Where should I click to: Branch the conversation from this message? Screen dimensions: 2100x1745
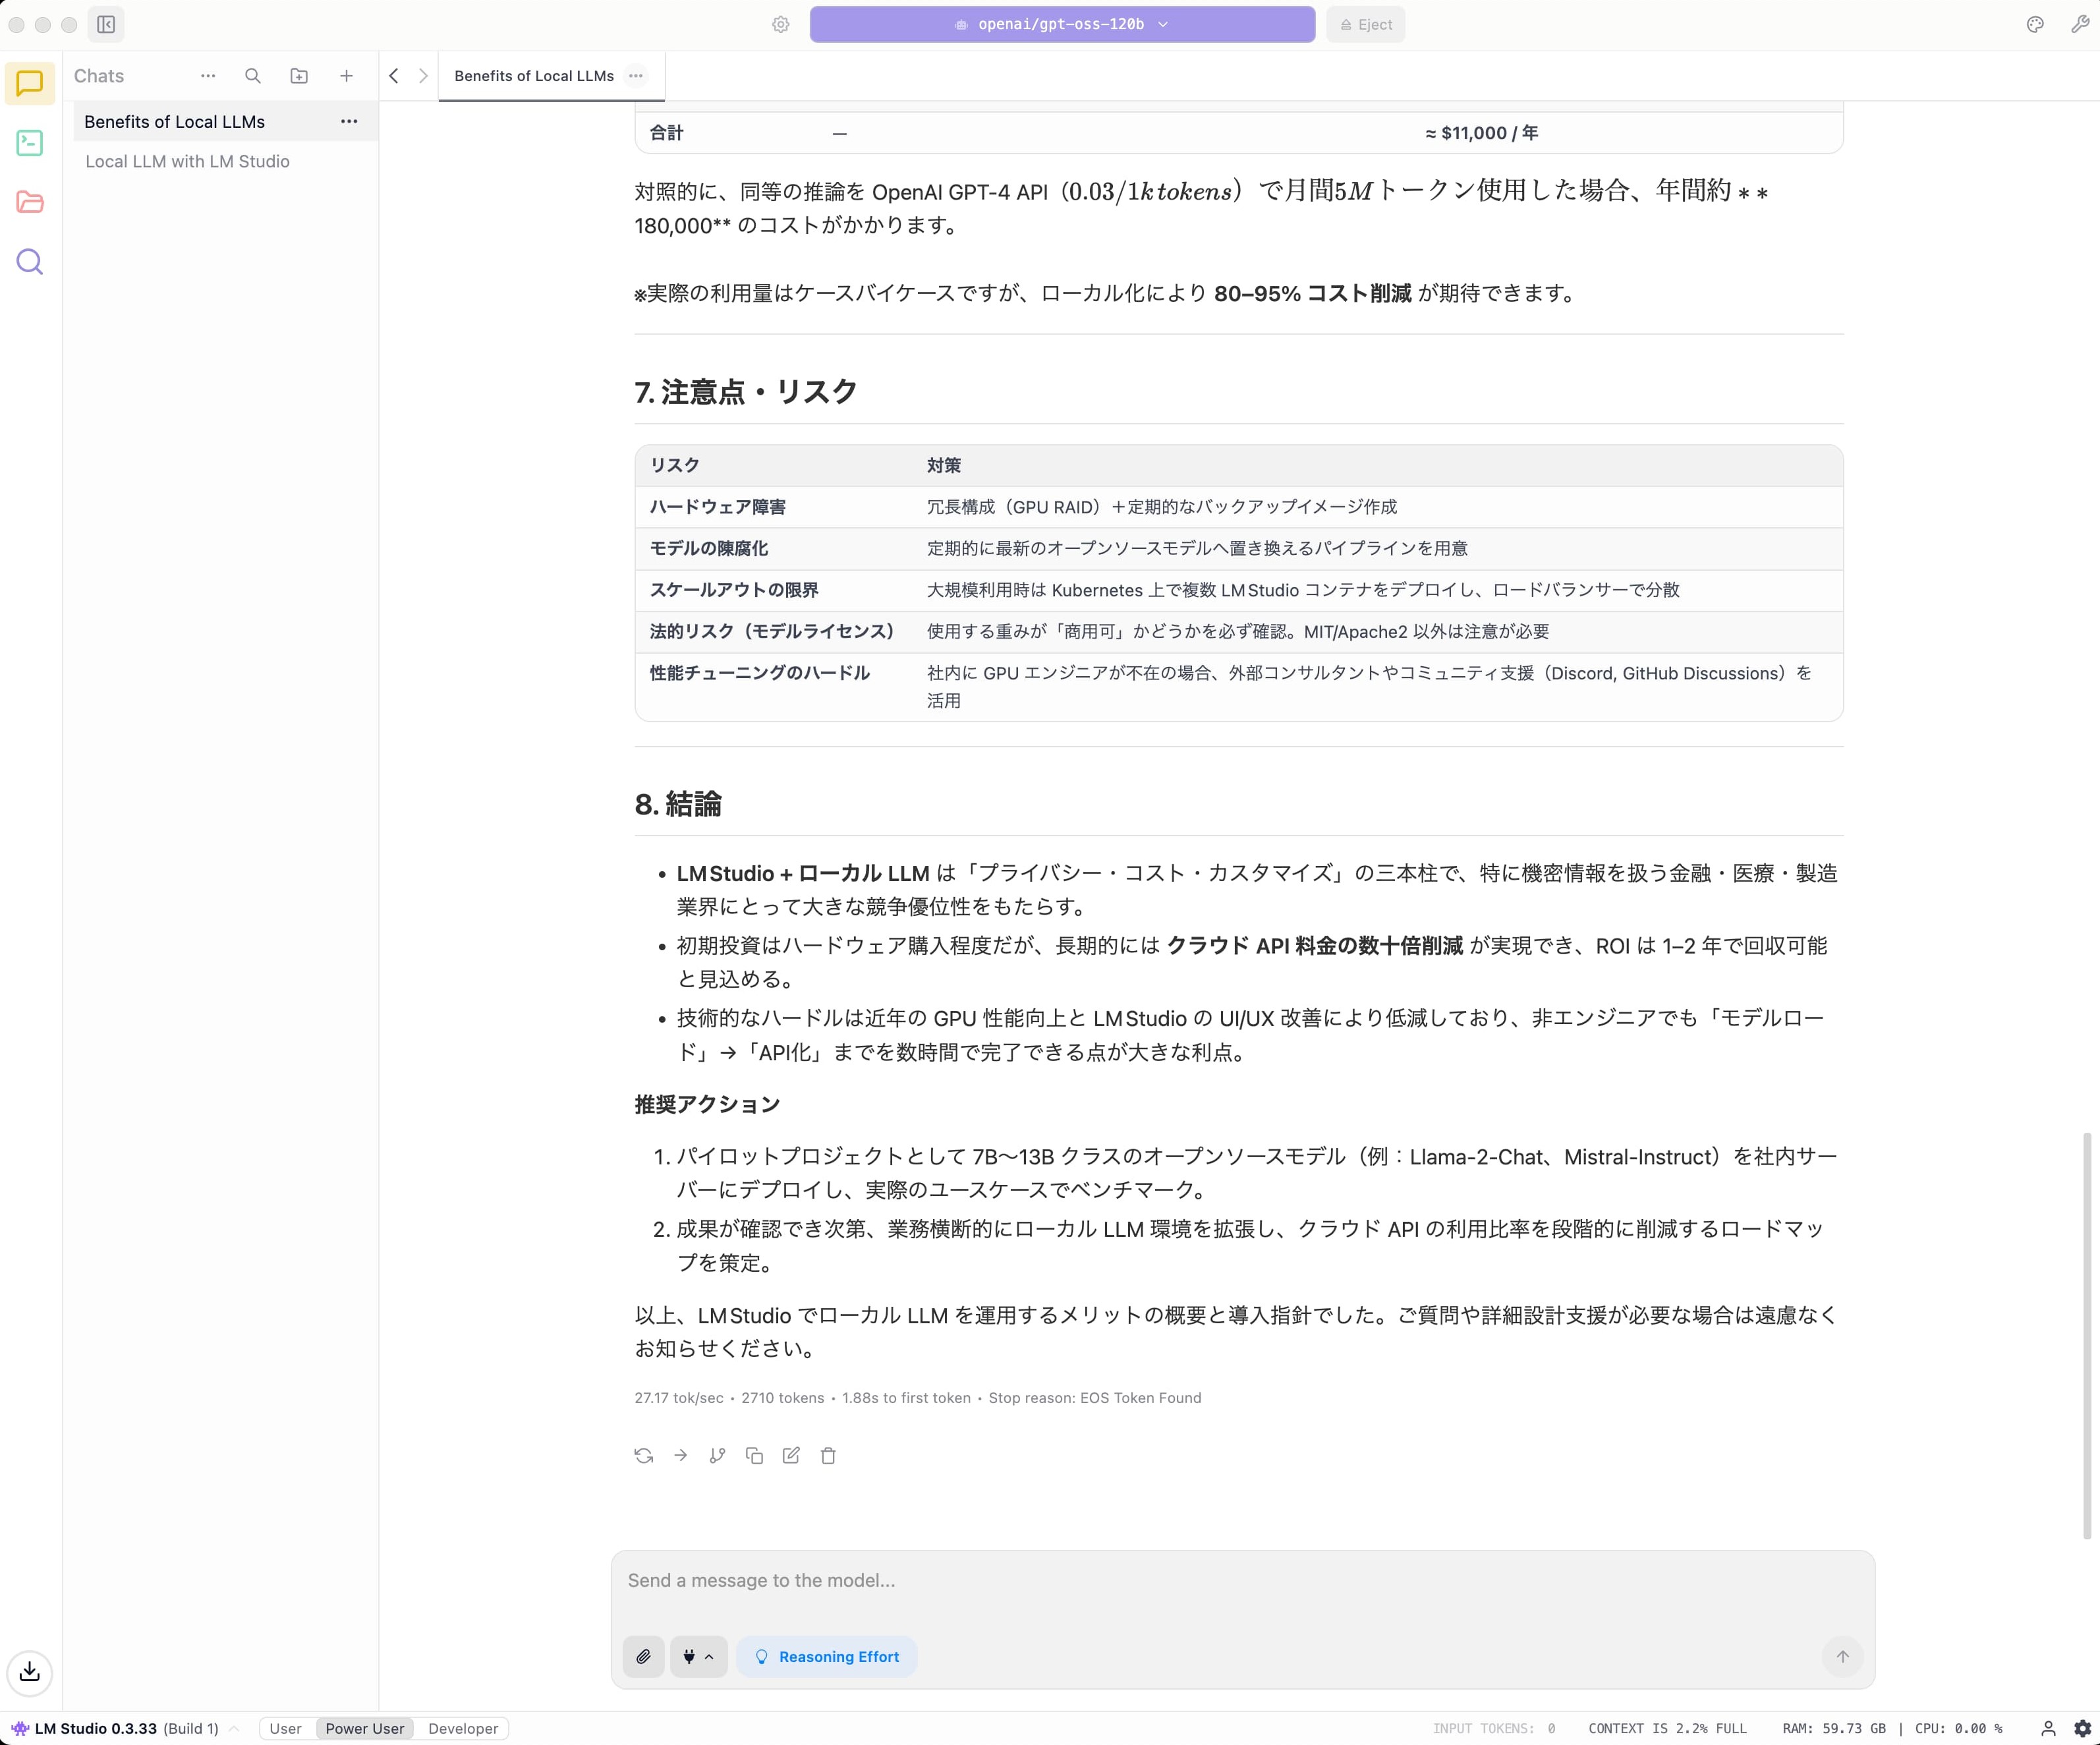click(x=717, y=1456)
